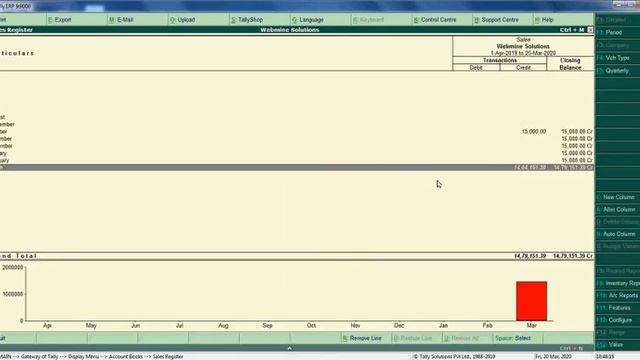Click Ctrl + N calculator label
This screenshot has width=640, height=360.
pos(571,348)
